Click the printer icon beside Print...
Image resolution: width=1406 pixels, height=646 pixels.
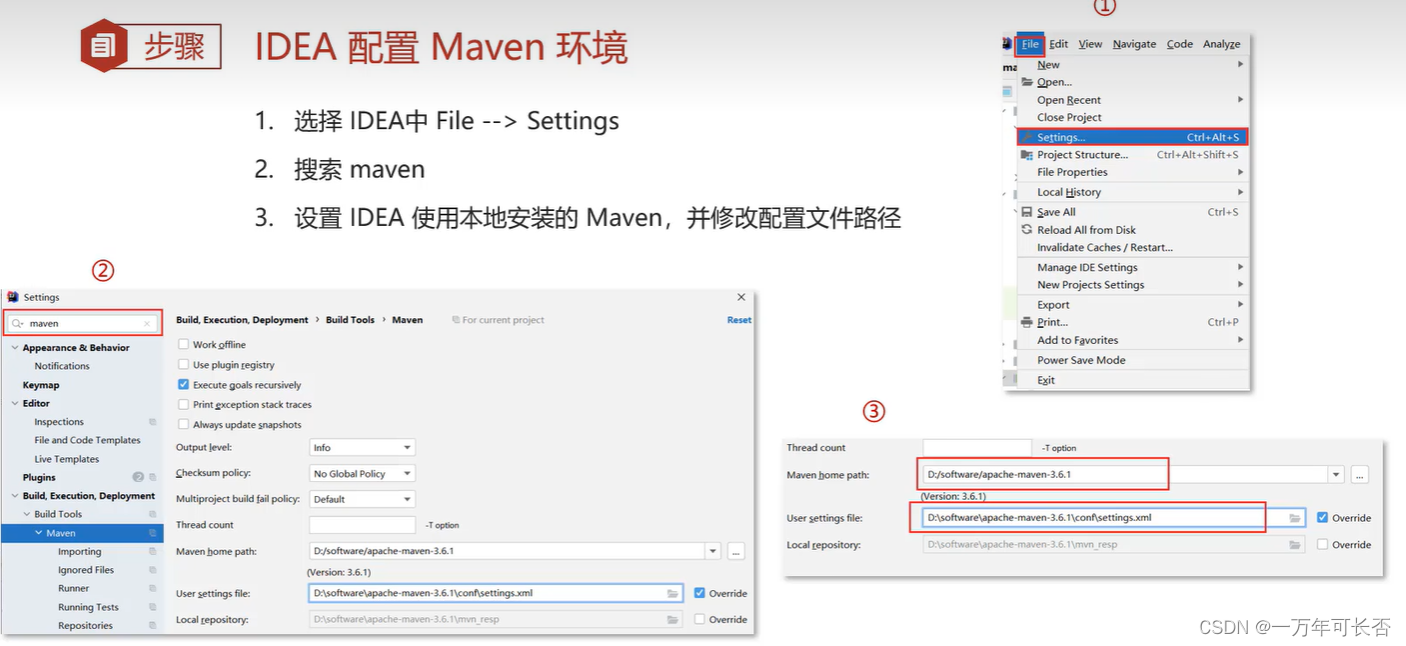(x=1027, y=322)
